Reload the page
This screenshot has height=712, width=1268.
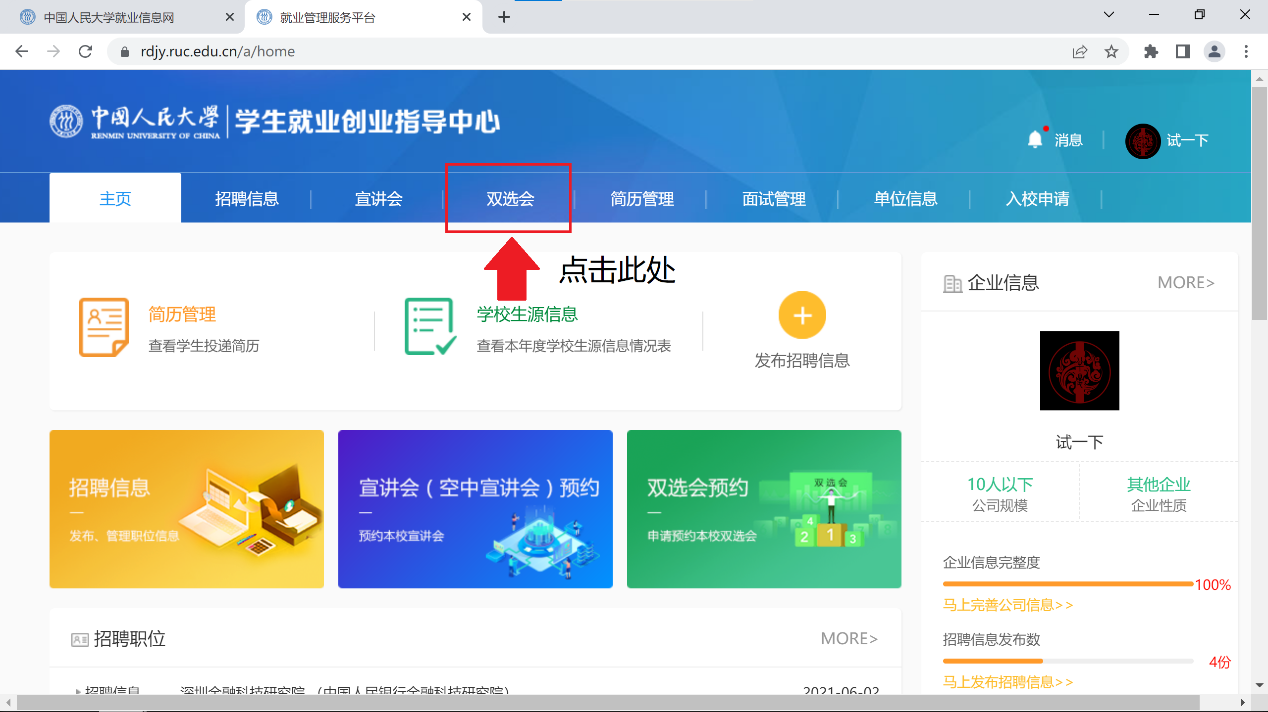pyautogui.click(x=85, y=51)
